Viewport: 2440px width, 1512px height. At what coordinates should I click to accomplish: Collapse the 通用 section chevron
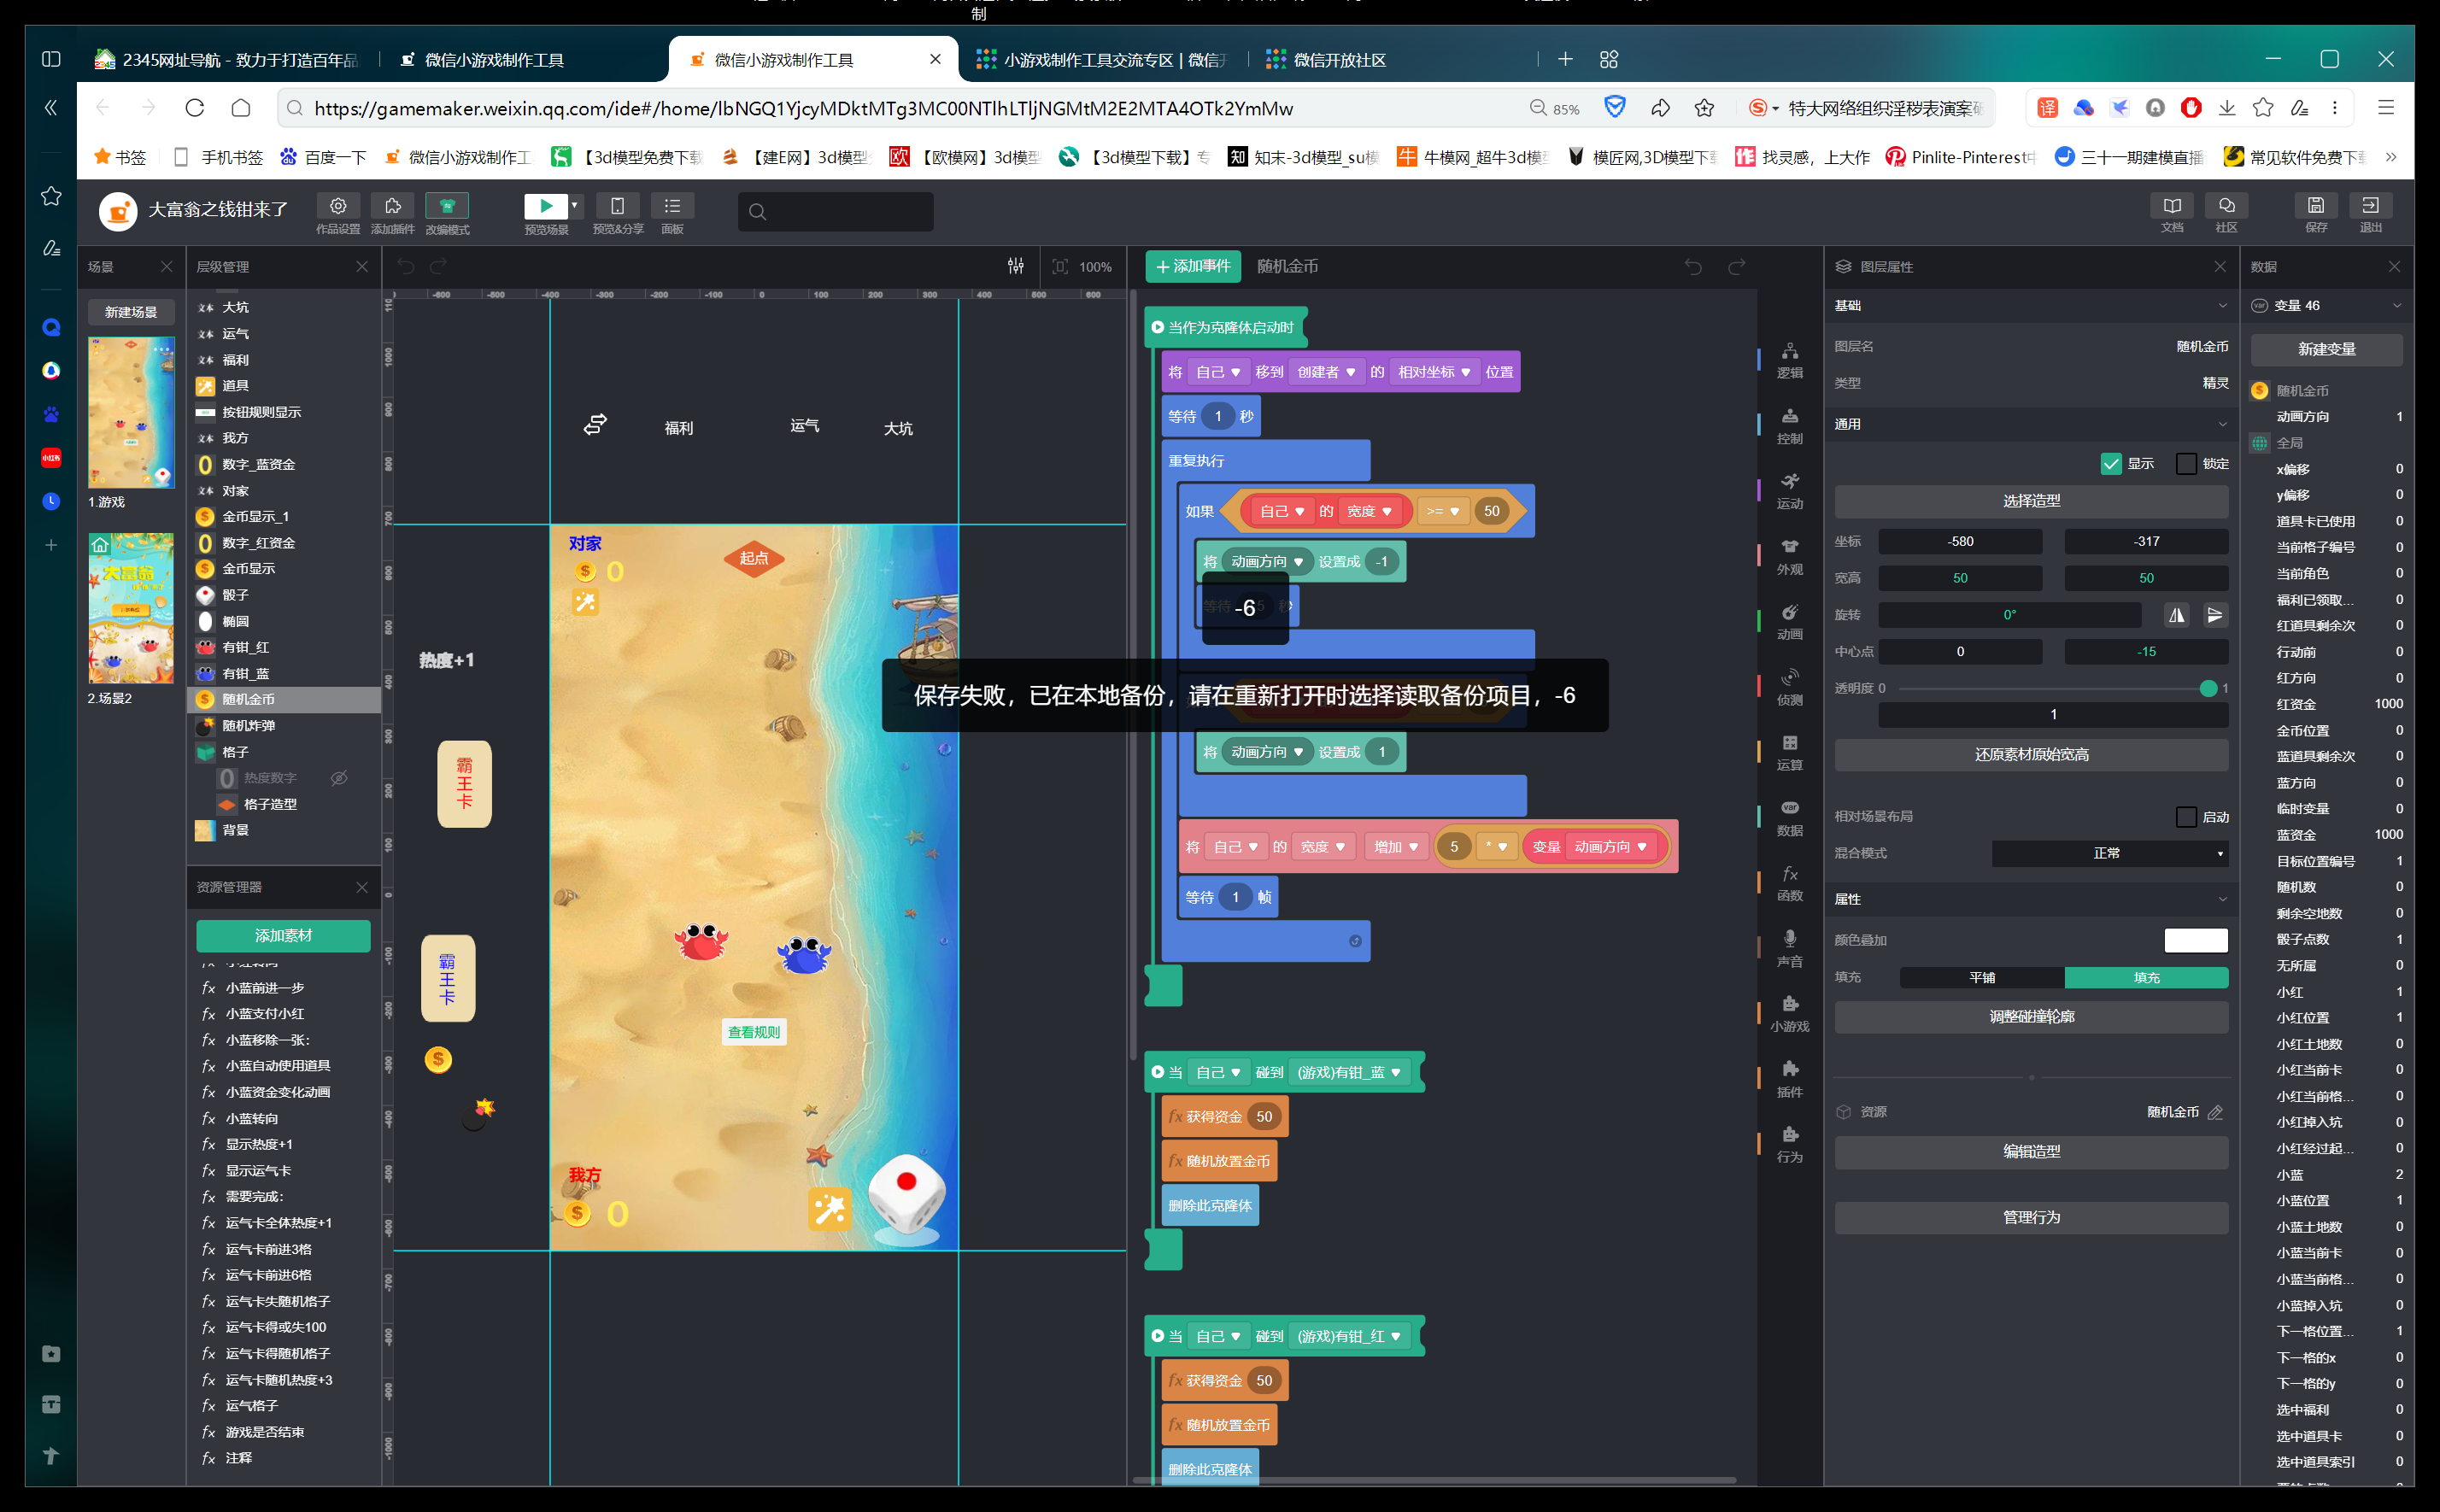[2222, 424]
